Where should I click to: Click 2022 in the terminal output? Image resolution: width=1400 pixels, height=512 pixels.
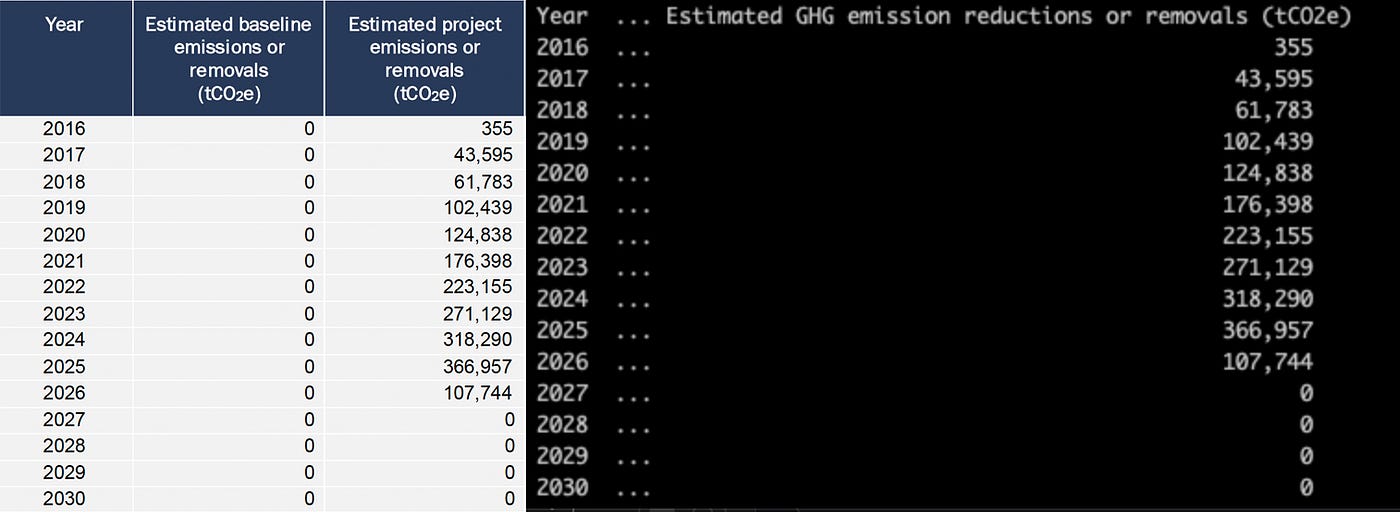(x=563, y=236)
